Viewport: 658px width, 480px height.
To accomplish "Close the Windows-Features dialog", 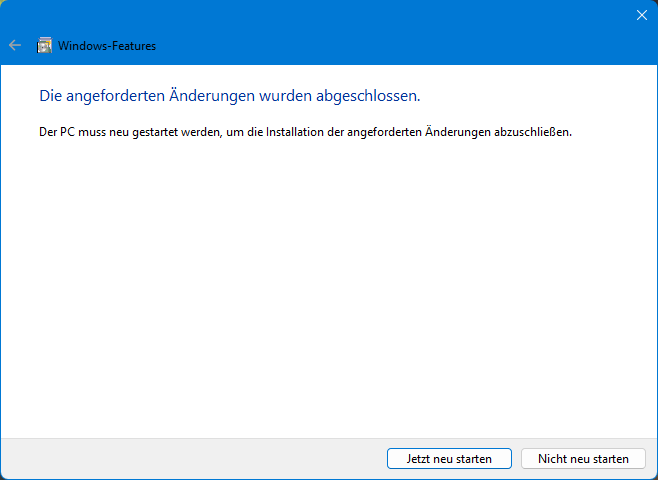I will [641, 15].
